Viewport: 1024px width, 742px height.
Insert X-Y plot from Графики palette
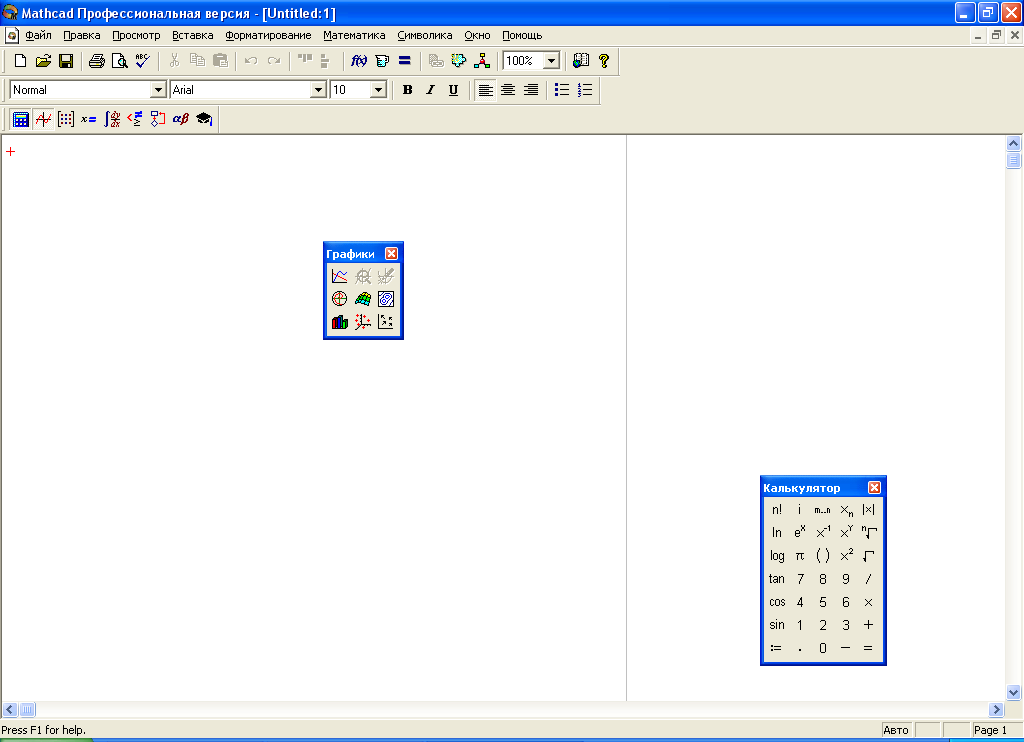coord(340,276)
